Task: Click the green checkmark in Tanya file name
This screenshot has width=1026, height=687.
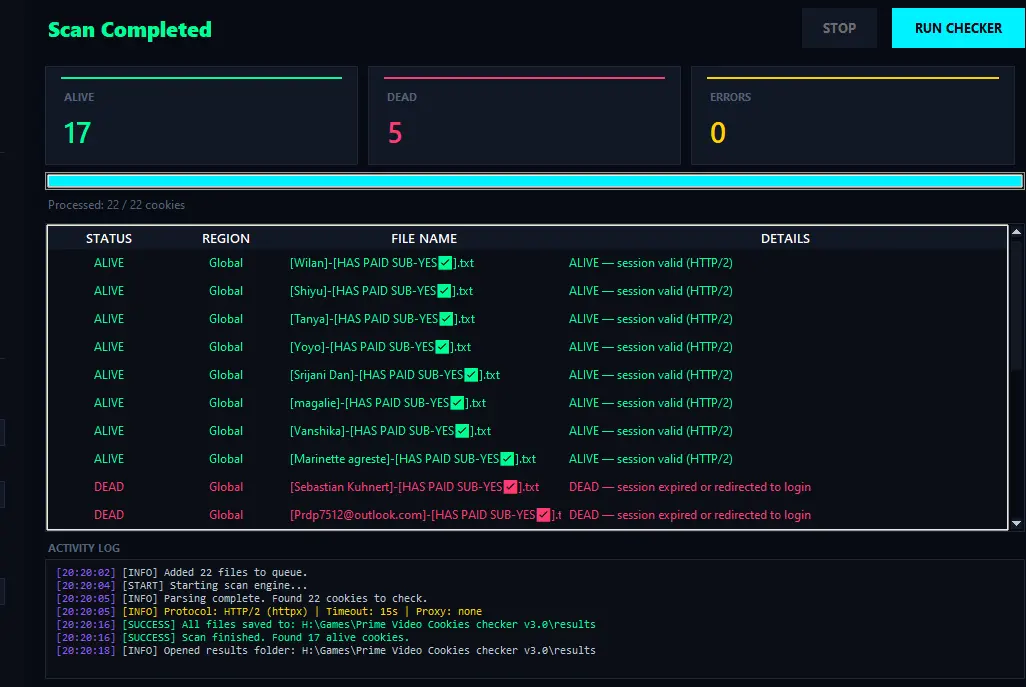Action: [446, 319]
